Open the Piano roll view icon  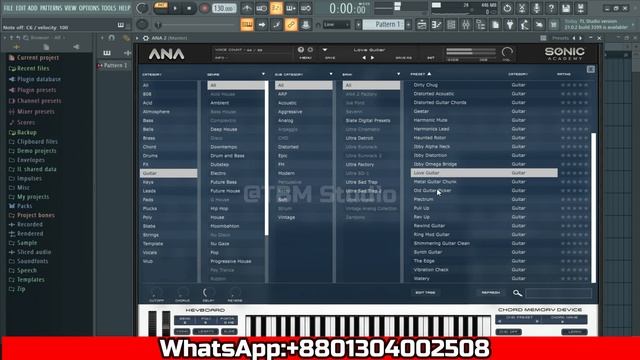(436, 24)
